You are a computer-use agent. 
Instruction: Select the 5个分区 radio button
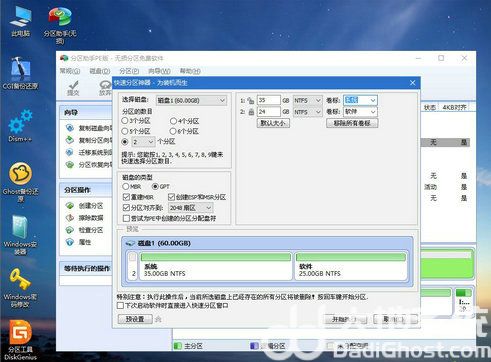(125, 131)
